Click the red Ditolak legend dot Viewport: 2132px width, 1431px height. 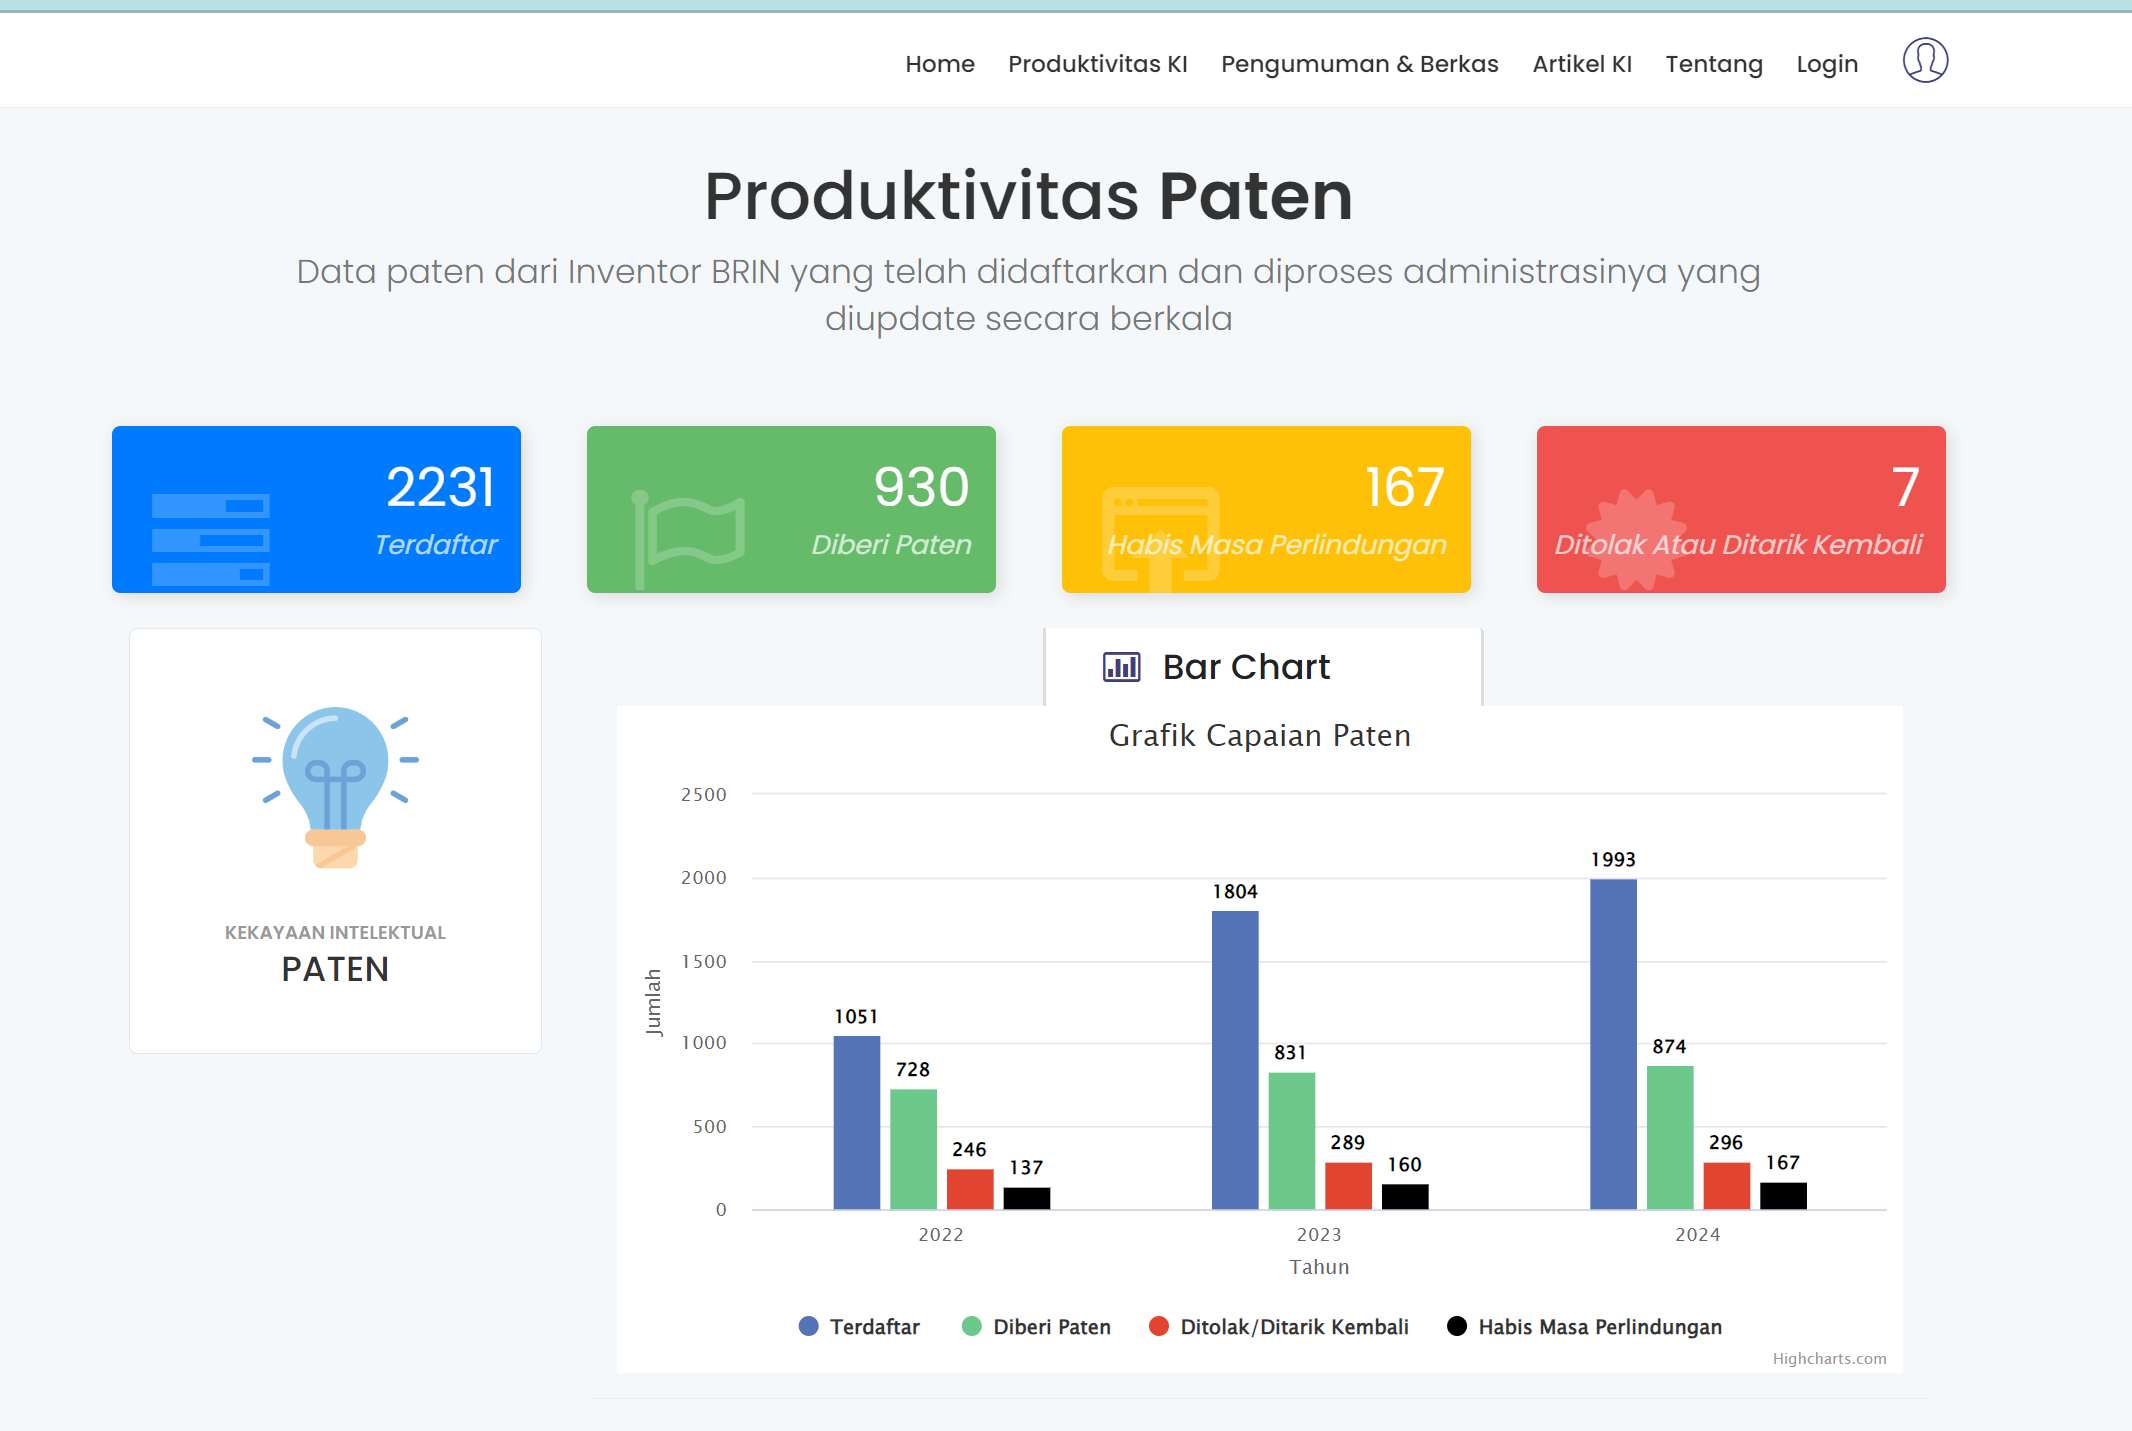pyautogui.click(x=1159, y=1327)
